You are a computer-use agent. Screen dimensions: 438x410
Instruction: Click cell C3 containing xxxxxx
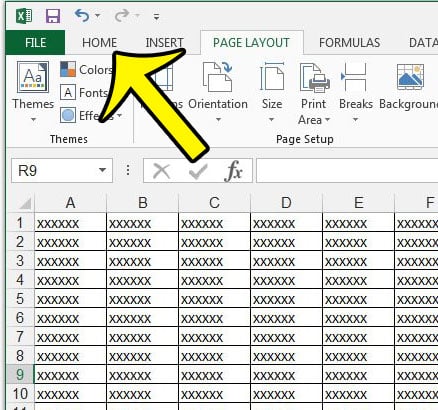(x=214, y=261)
